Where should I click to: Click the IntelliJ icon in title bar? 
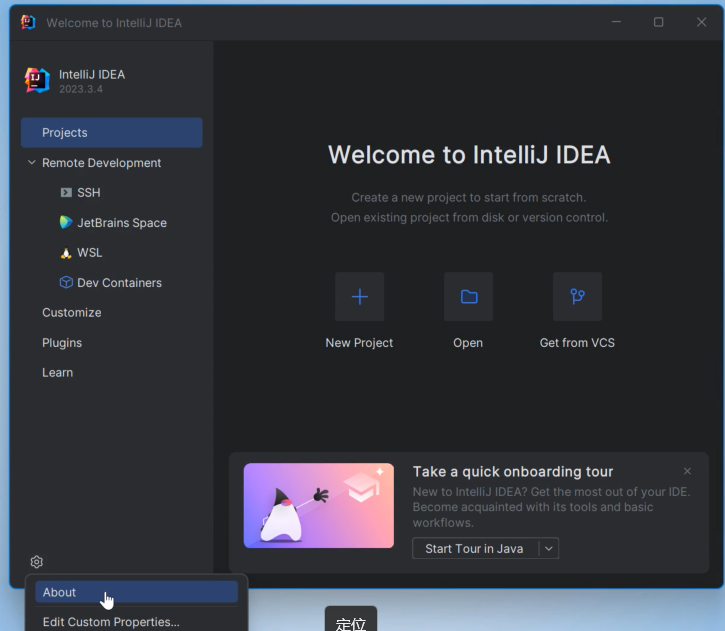pyautogui.click(x=28, y=22)
